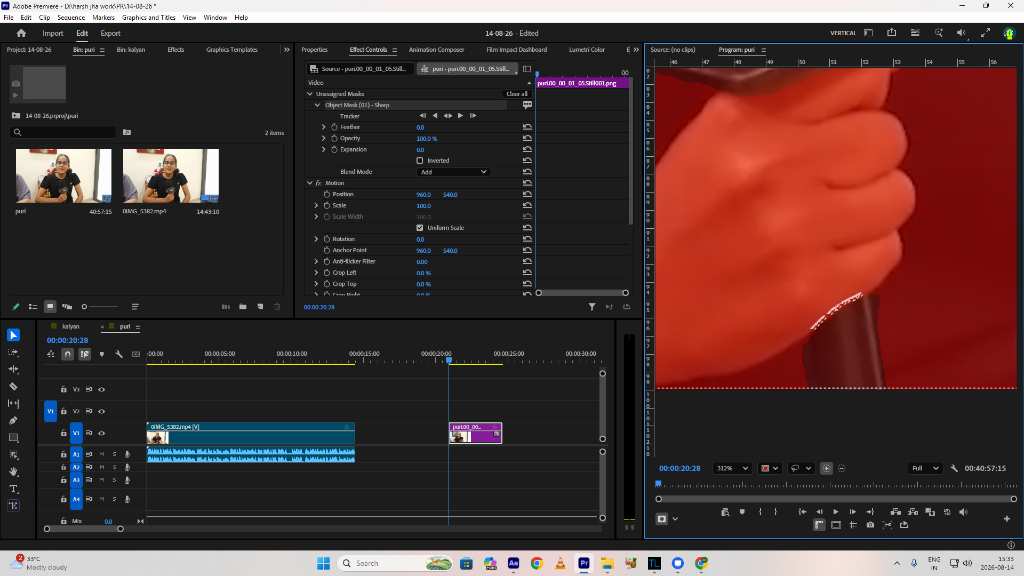This screenshot has width=1024, height=576.
Task: Click the Export workspace button
Action: [x=110, y=33]
